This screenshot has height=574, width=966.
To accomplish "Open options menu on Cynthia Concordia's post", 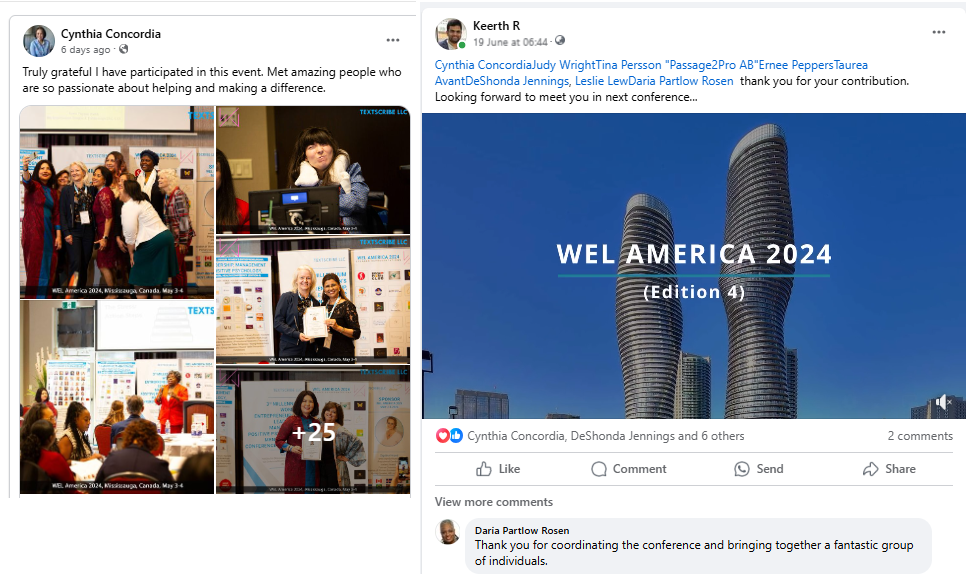I will coord(392,40).
